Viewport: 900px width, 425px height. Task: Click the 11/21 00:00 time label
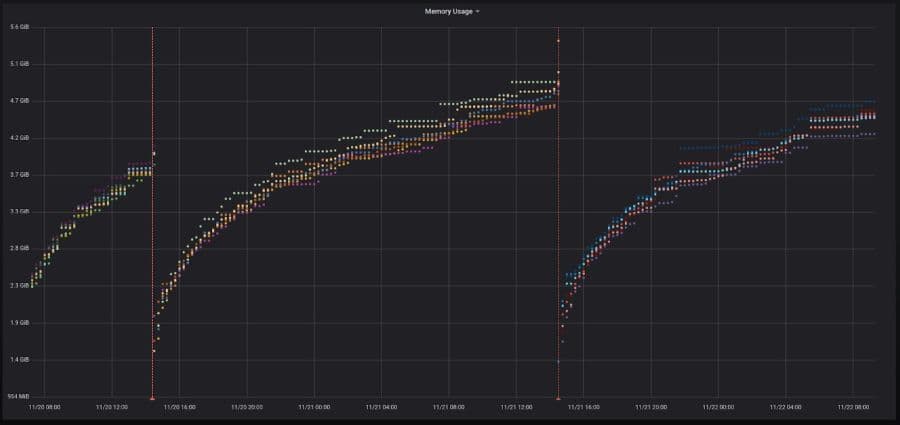pyautogui.click(x=314, y=407)
